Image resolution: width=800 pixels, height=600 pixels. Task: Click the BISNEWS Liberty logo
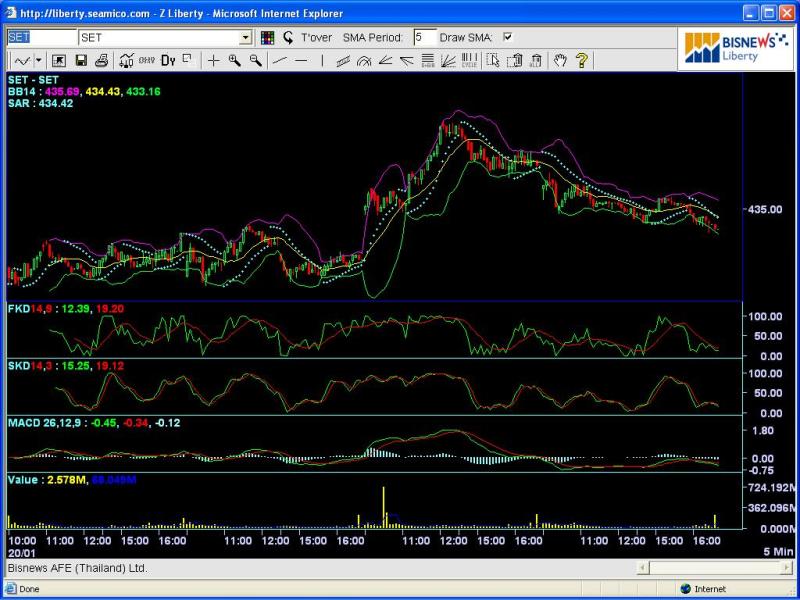(x=736, y=47)
